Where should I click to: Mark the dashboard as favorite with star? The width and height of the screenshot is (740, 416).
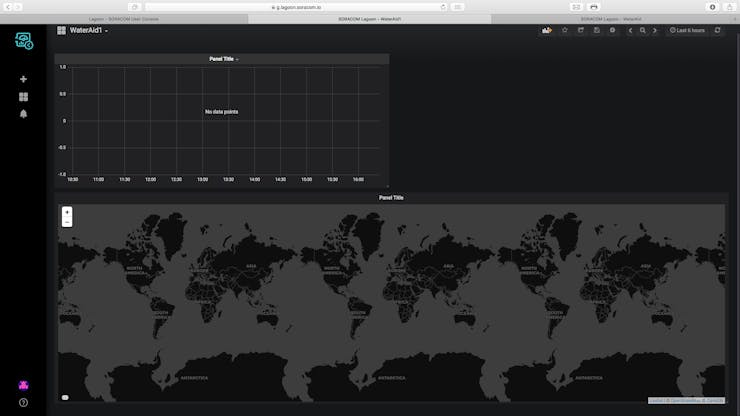tap(564, 30)
